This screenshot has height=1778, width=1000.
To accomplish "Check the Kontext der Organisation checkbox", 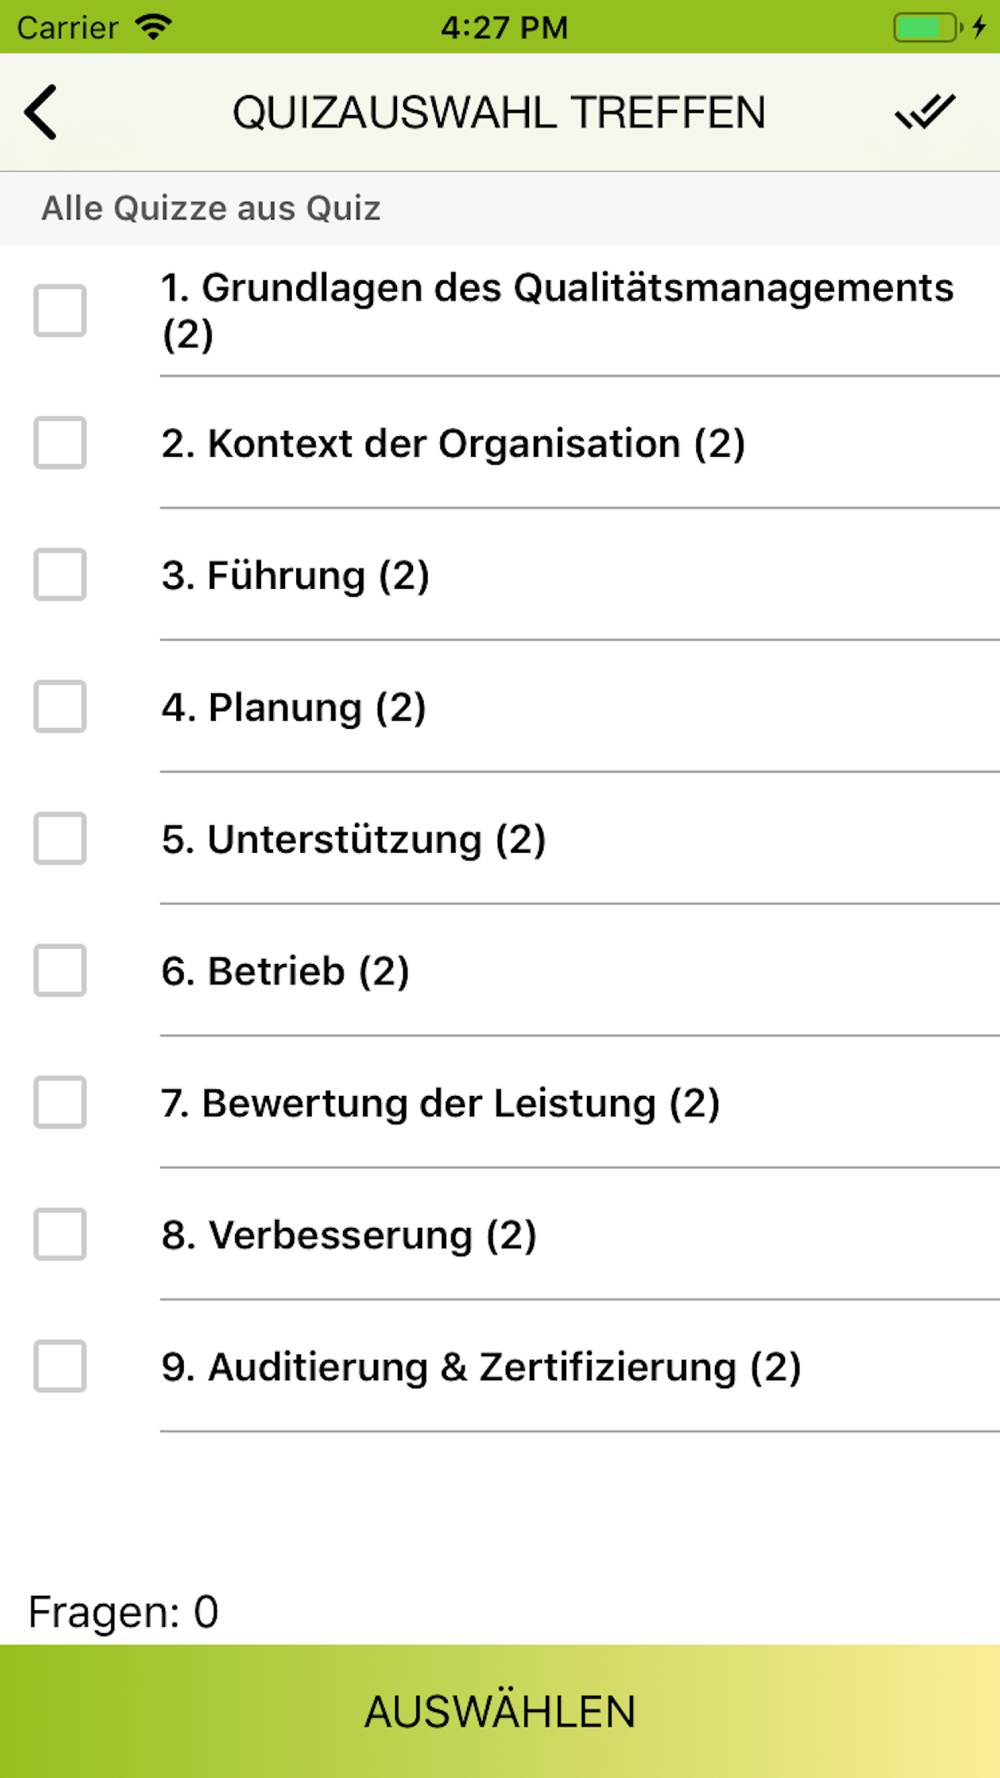I will (60, 443).
